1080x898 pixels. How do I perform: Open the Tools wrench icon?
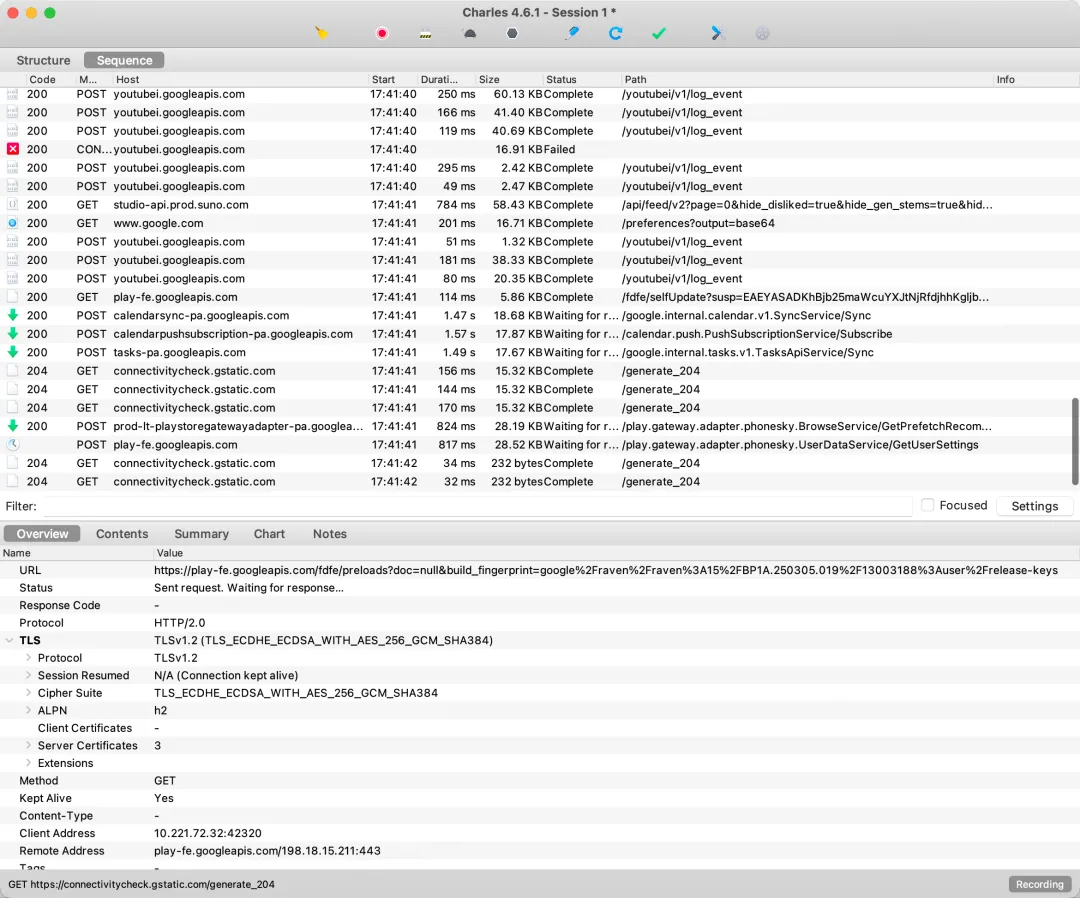[718, 33]
